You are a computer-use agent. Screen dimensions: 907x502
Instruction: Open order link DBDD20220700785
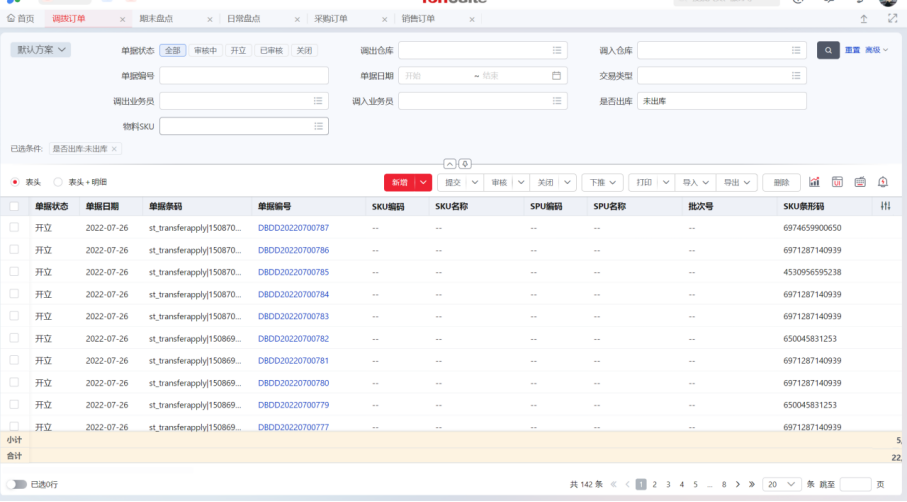(x=293, y=272)
